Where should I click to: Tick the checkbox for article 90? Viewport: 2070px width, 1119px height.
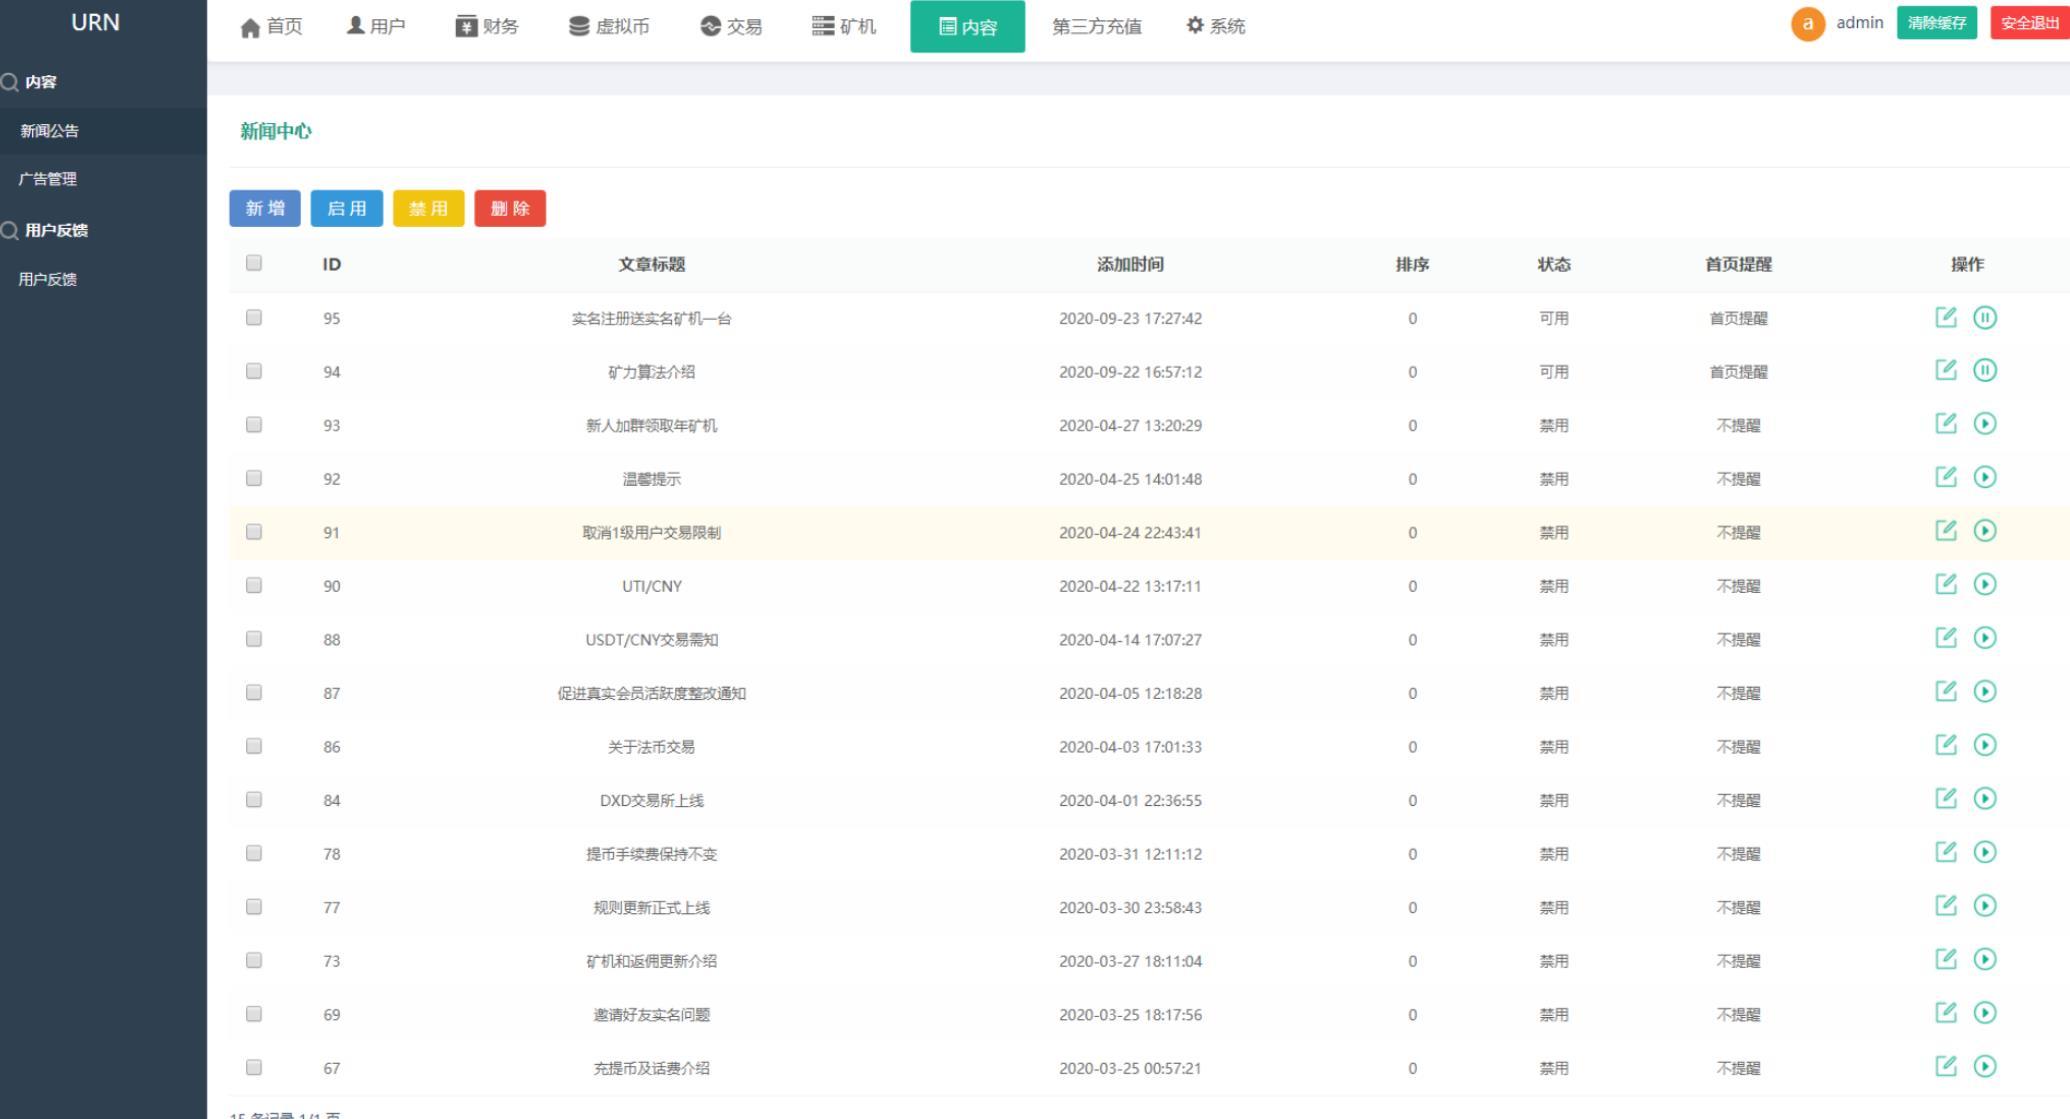pos(254,585)
